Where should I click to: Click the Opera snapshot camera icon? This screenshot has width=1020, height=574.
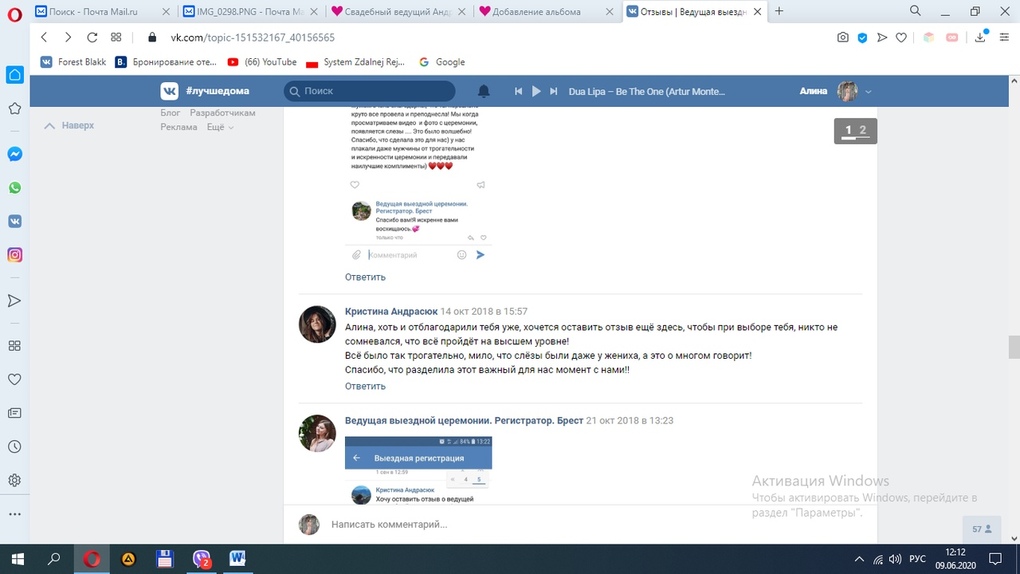pyautogui.click(x=843, y=37)
